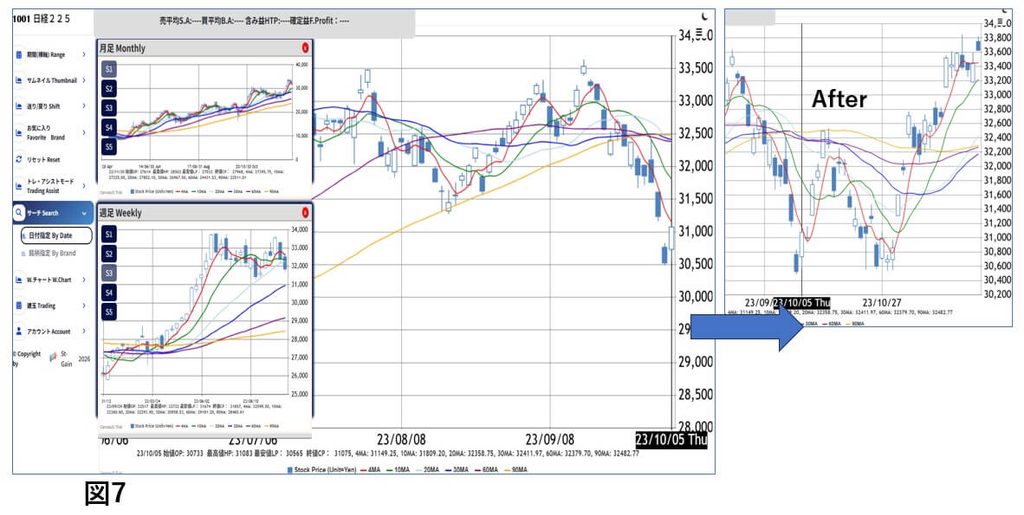Image resolution: width=1024 pixels, height=515 pixels.
Task: Click the Reset label
Action: tap(43, 160)
